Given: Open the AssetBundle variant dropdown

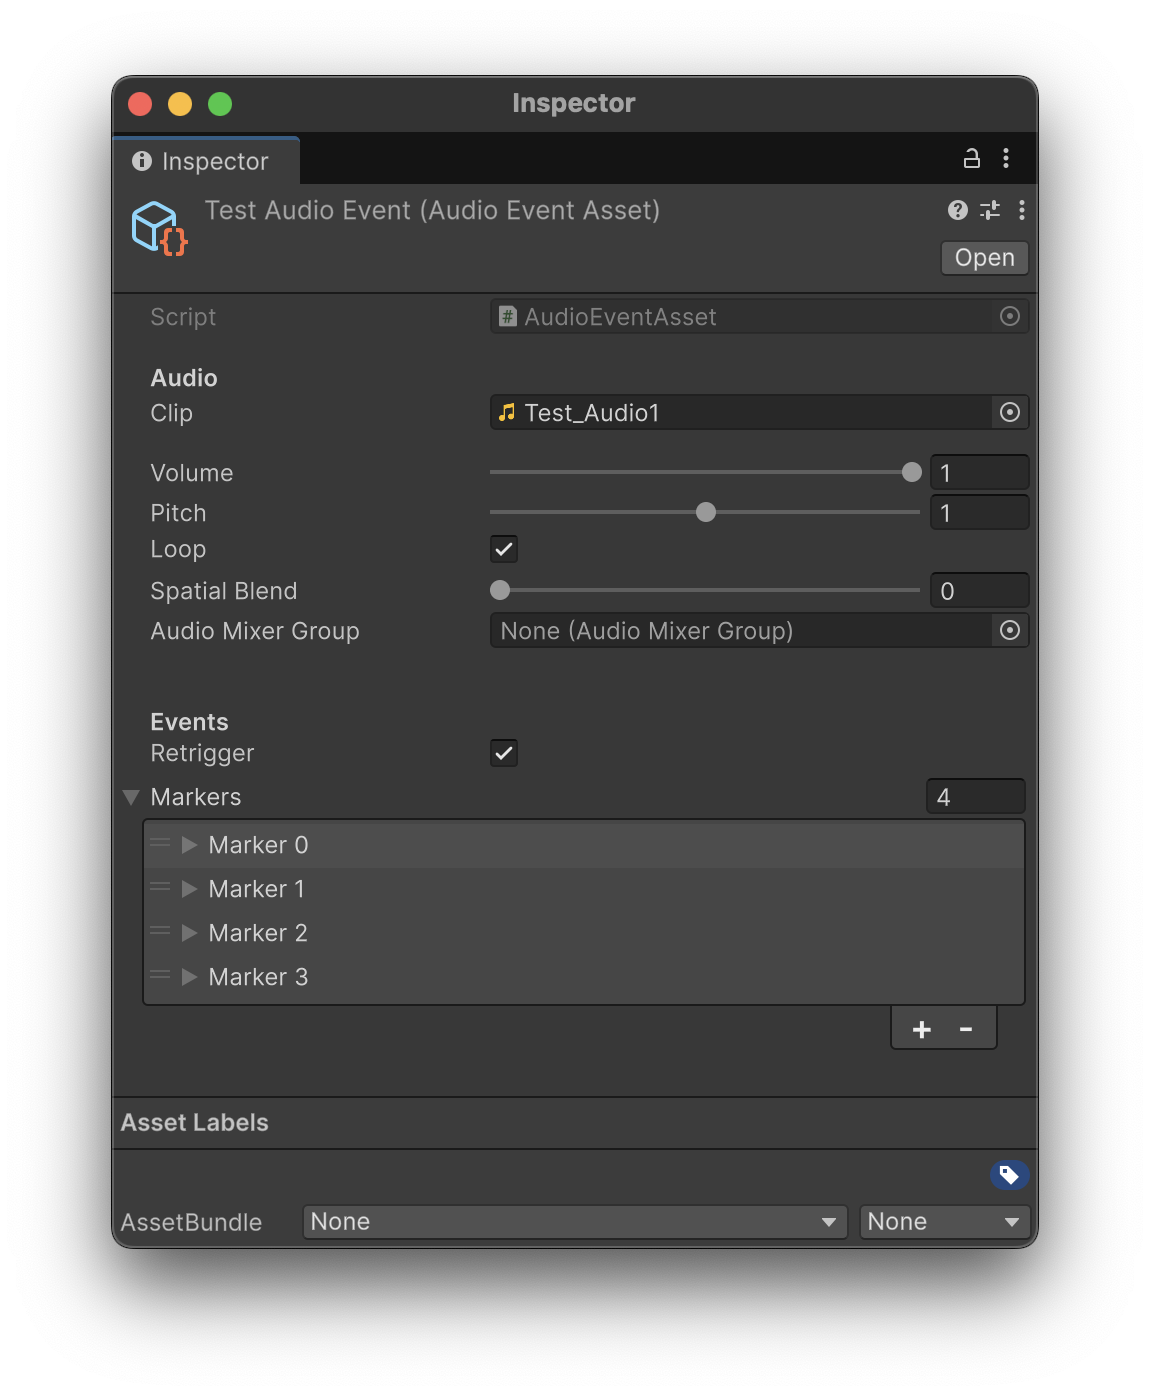Looking at the screenshot, I should coord(945,1222).
